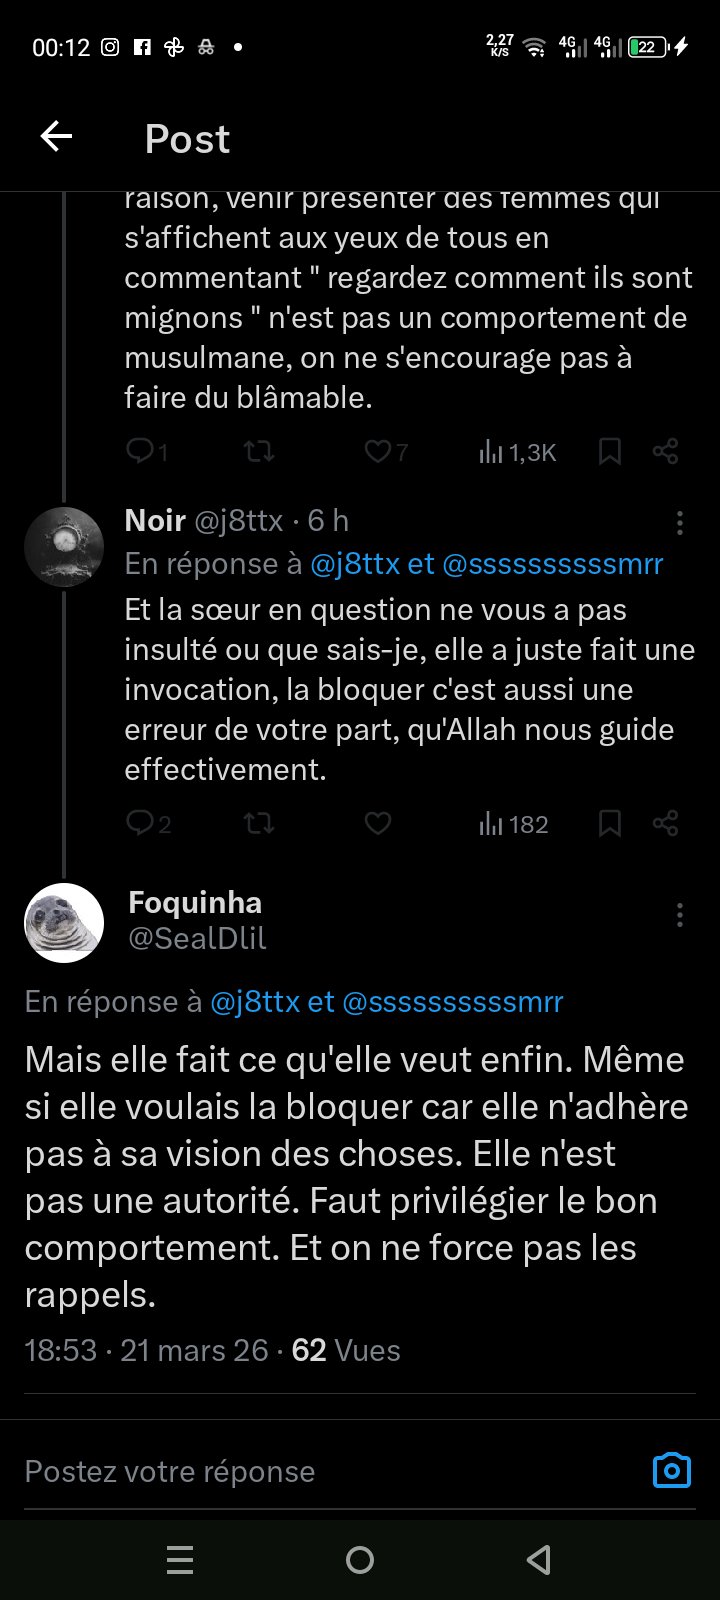Image resolution: width=720 pixels, height=1600 pixels.
Task: Open more options menu for Foquinha's post
Action: (x=679, y=914)
